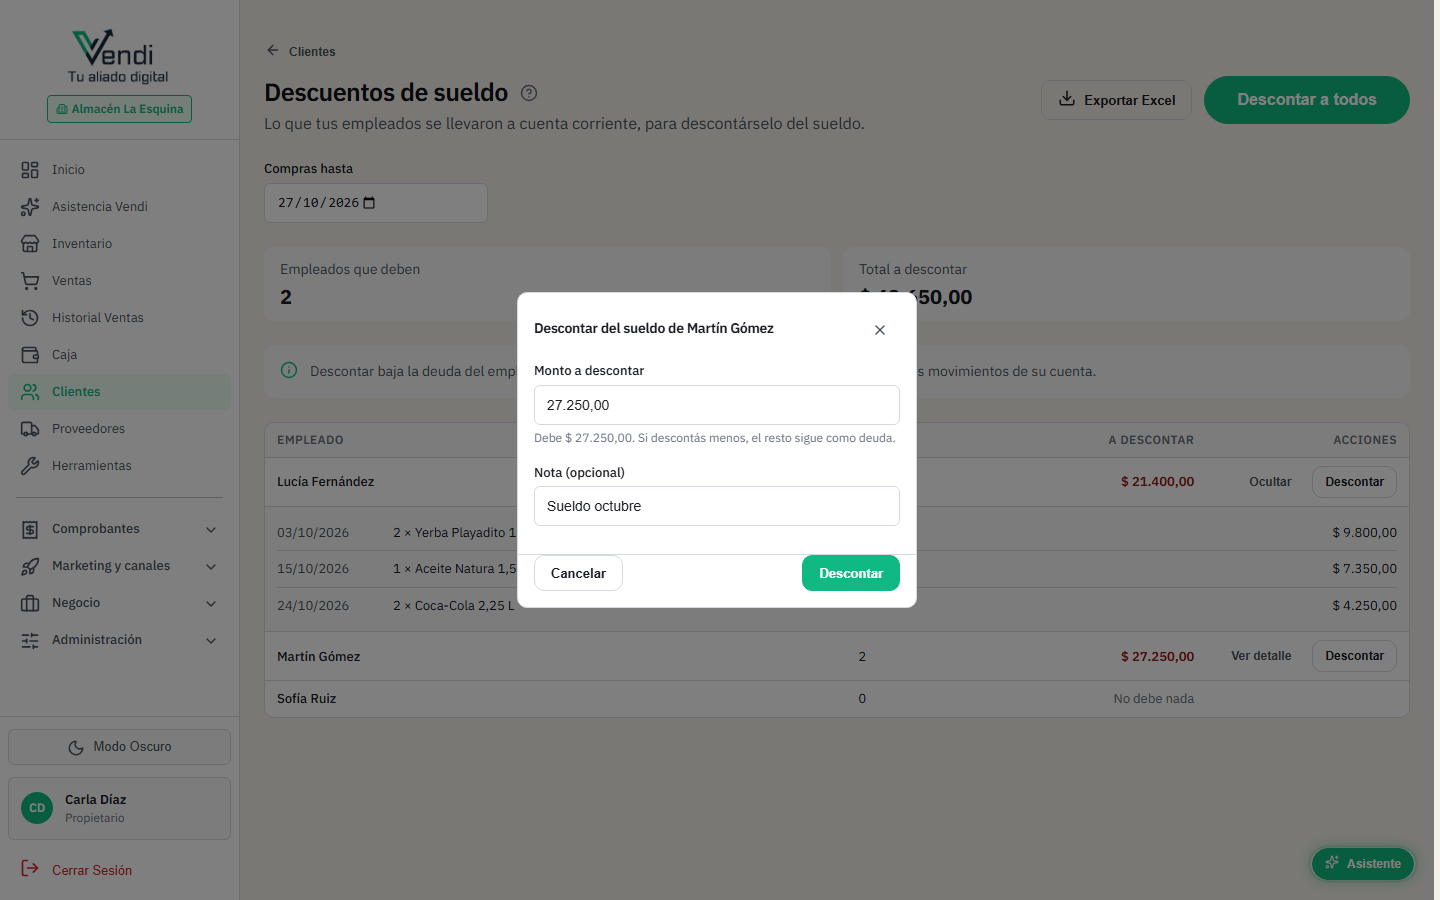Click the Compras hasta date field
Viewport: 1440px width, 900px height.
(376, 203)
